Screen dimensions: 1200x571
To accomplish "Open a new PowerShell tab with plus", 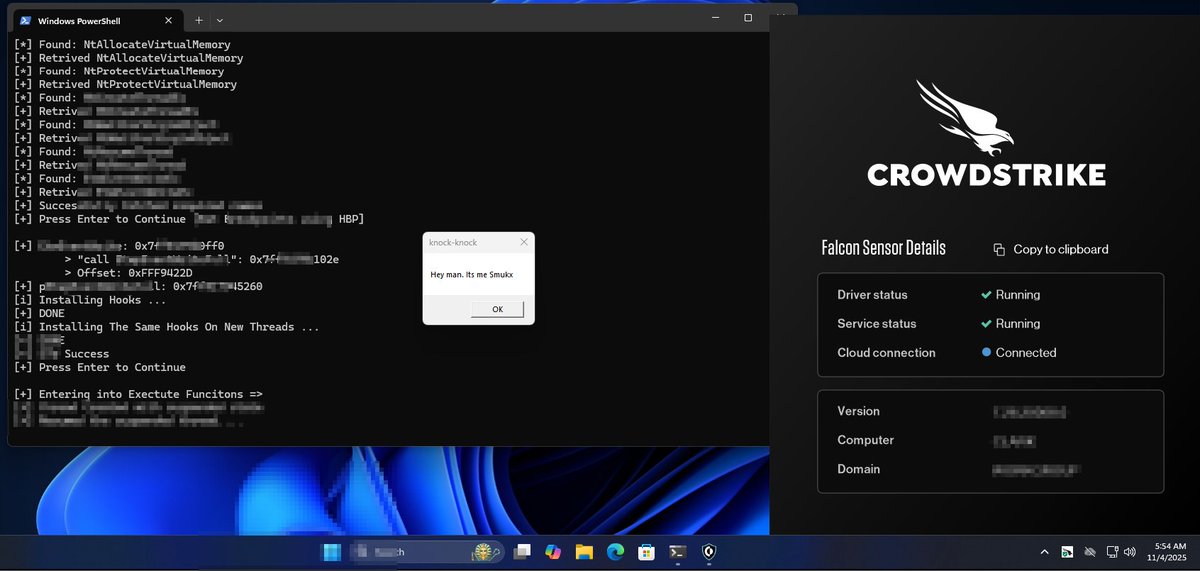I will pyautogui.click(x=198, y=20).
